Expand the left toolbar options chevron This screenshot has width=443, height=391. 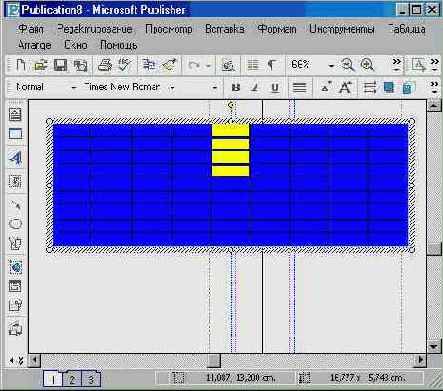[x=21, y=360]
